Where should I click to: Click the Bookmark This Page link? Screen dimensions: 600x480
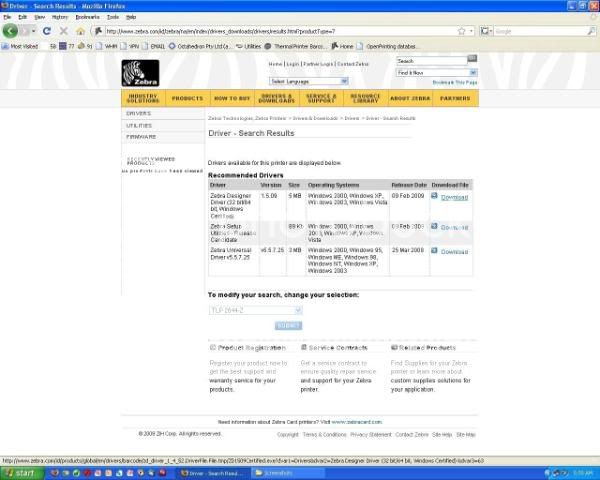[x=455, y=83]
